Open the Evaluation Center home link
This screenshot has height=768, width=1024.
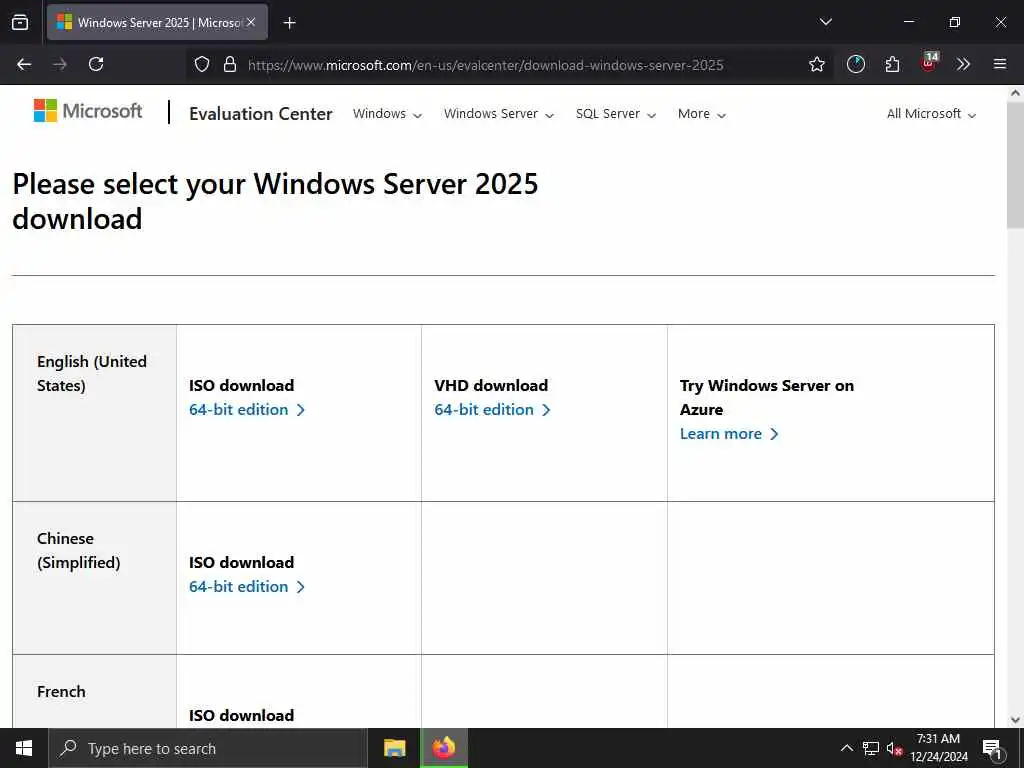pos(261,114)
